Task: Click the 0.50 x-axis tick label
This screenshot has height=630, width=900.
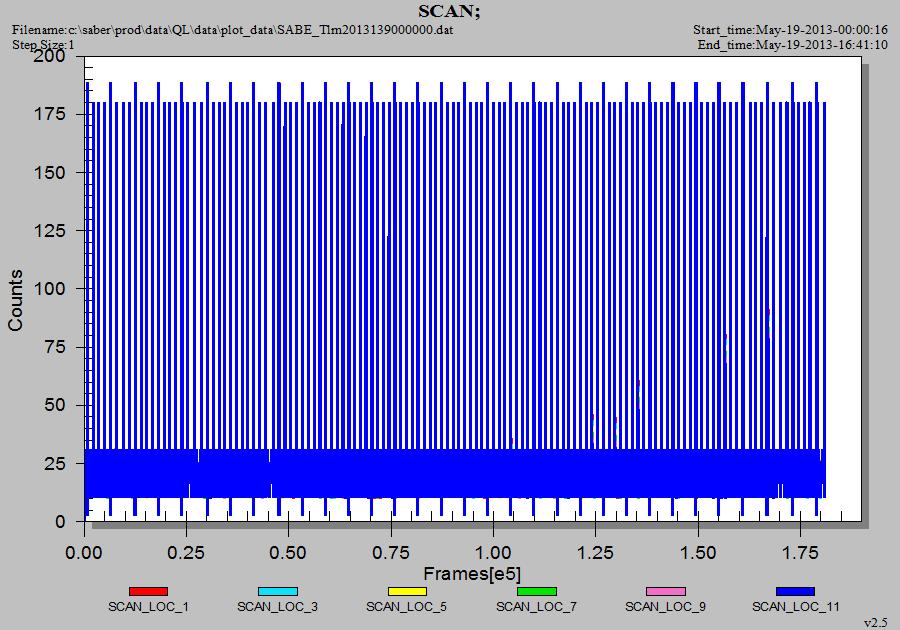Action: [288, 553]
